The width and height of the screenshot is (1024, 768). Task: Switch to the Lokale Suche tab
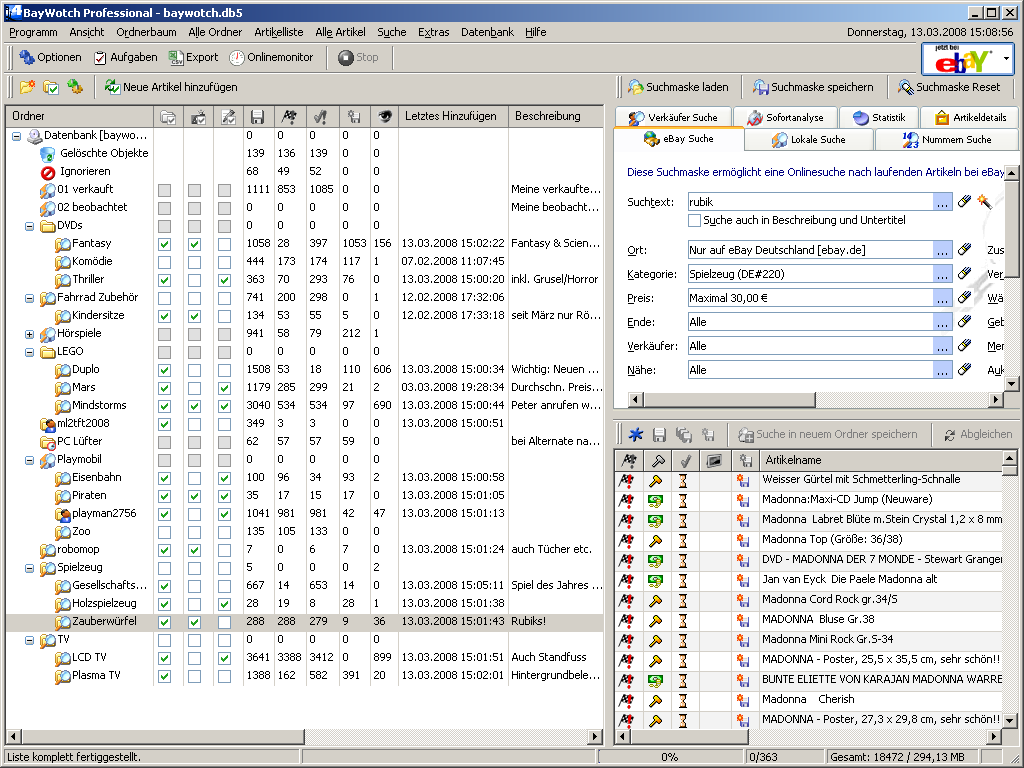tap(808, 139)
